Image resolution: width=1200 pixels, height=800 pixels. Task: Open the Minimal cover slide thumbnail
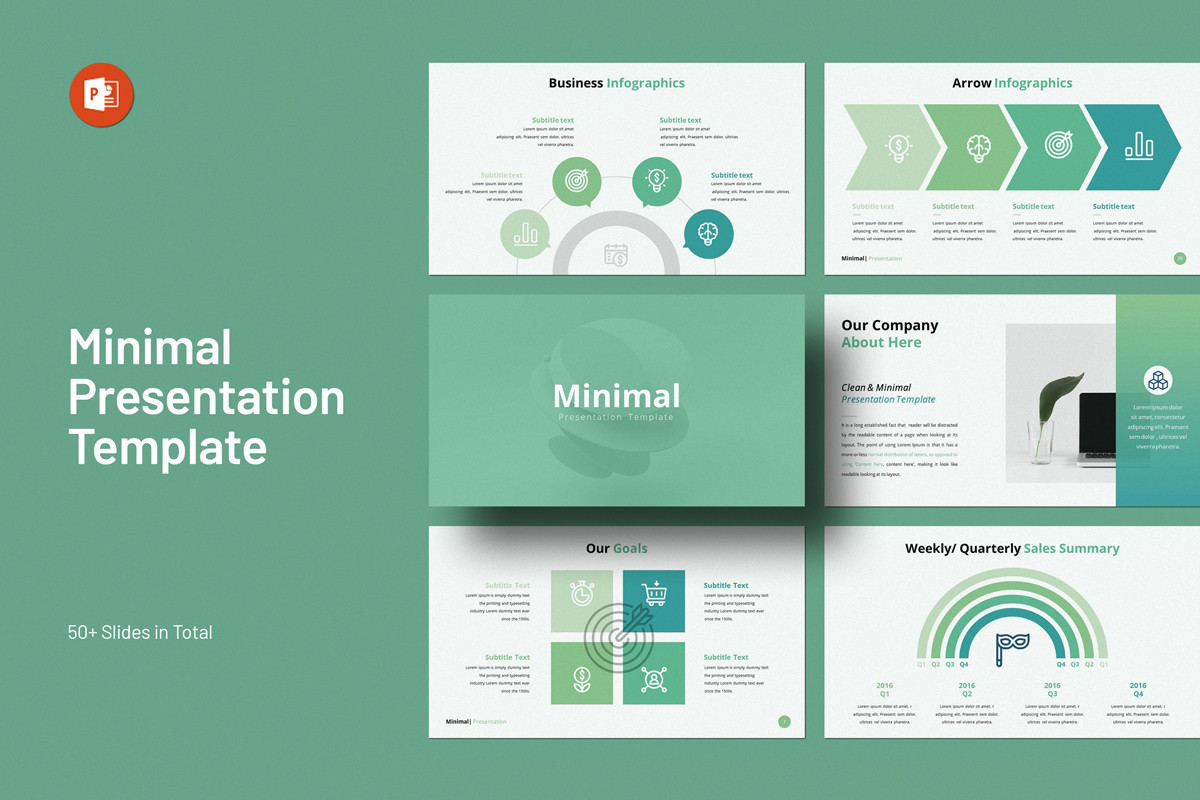point(616,400)
